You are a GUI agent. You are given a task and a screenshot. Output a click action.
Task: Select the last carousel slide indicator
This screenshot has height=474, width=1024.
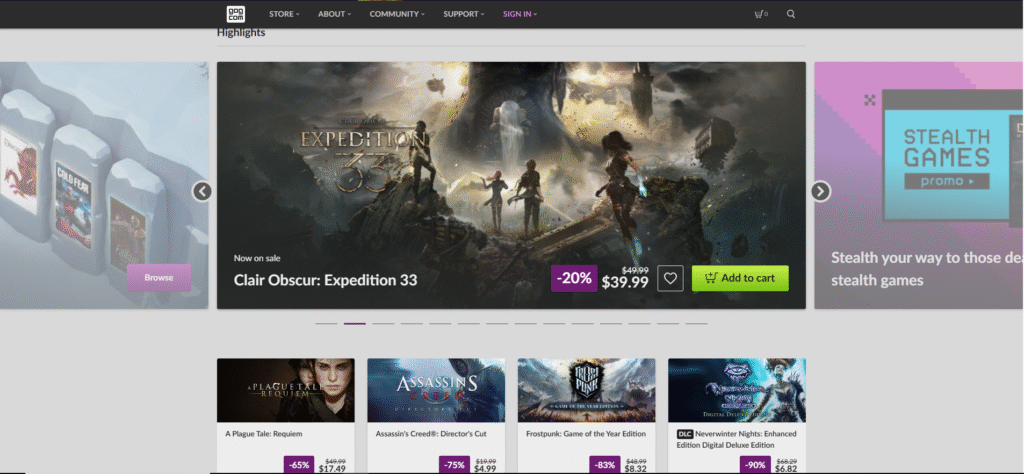696,324
